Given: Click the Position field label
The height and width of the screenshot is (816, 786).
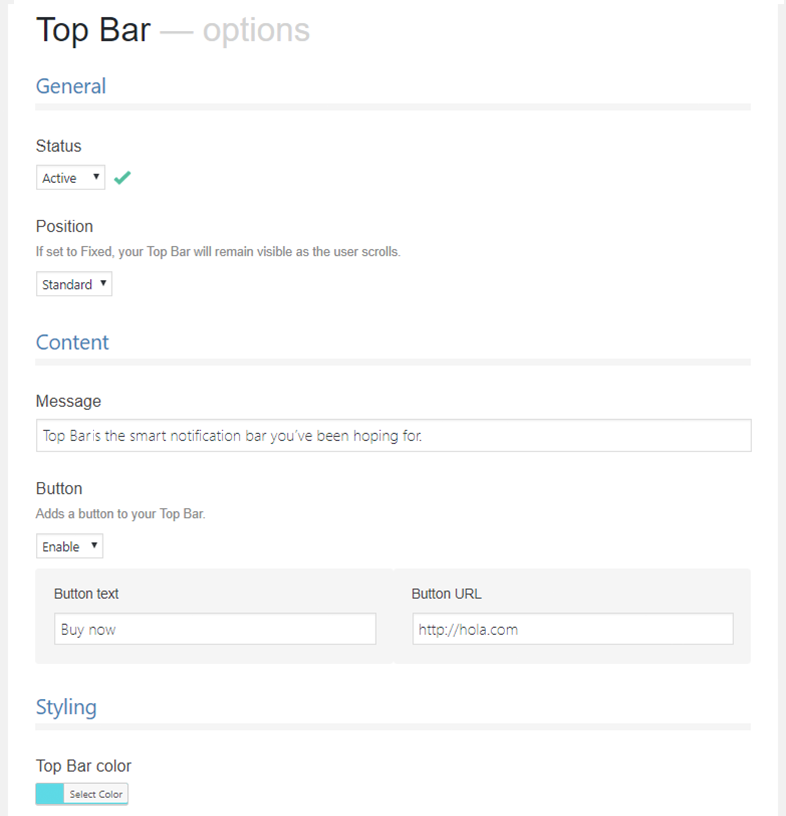Looking at the screenshot, I should pos(64,226).
